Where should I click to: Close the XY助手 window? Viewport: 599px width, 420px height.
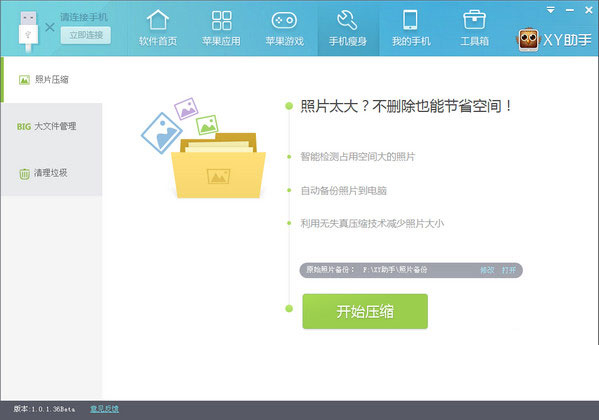[589, 10]
